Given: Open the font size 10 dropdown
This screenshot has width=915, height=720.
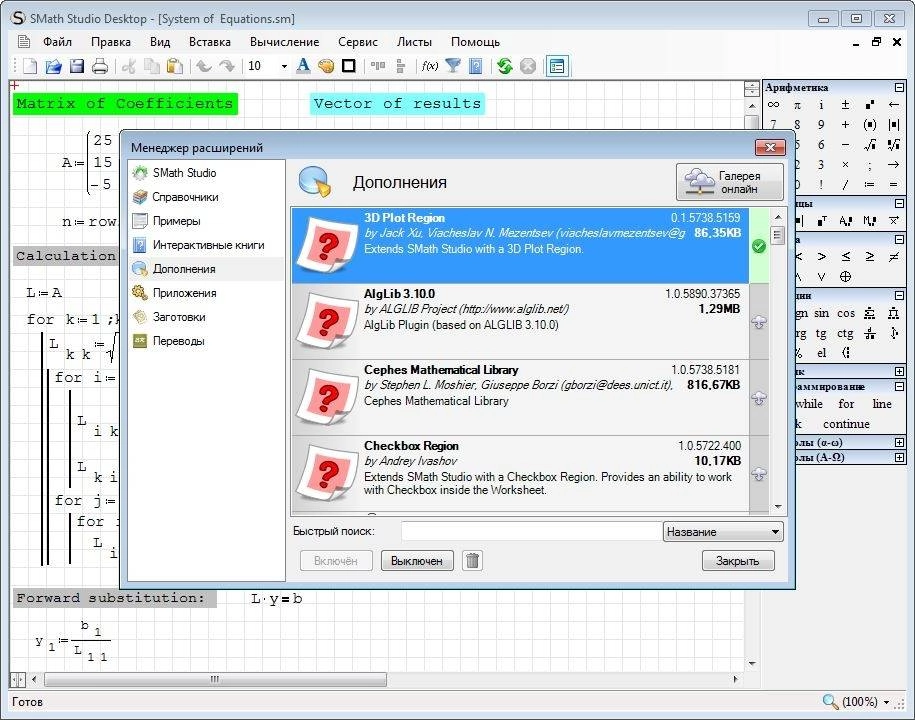Looking at the screenshot, I should [284, 66].
